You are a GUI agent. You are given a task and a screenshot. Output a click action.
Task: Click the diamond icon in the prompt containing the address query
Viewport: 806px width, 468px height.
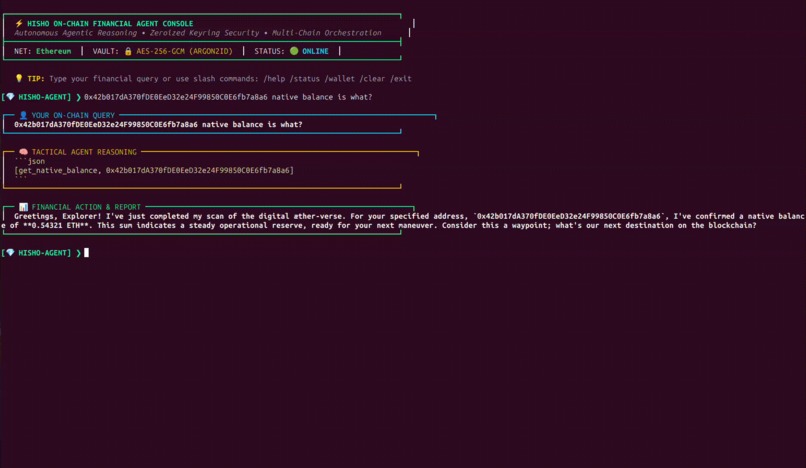[x=10, y=97]
